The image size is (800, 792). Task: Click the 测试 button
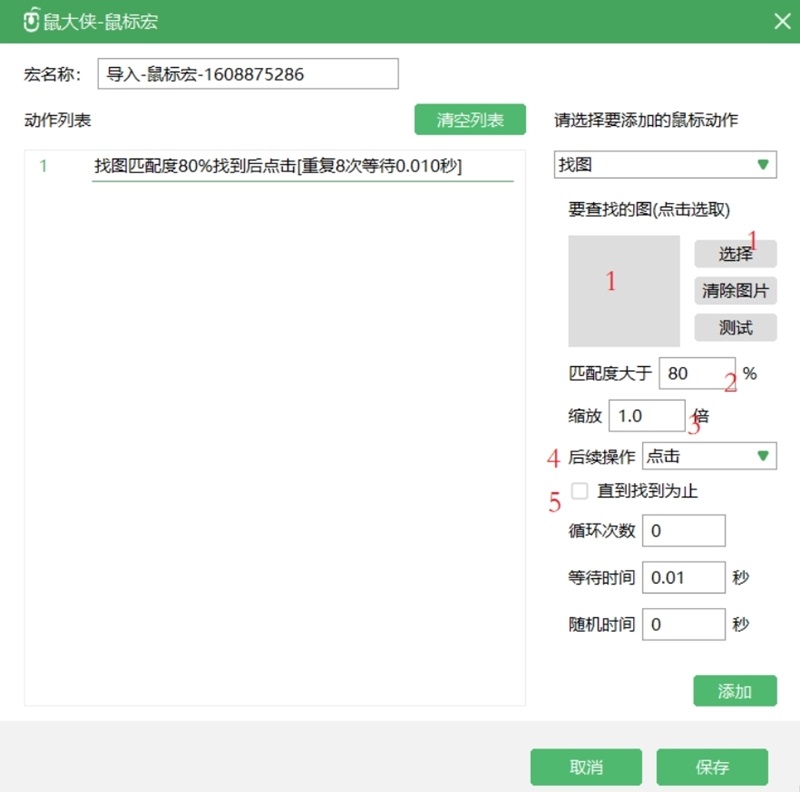point(735,327)
